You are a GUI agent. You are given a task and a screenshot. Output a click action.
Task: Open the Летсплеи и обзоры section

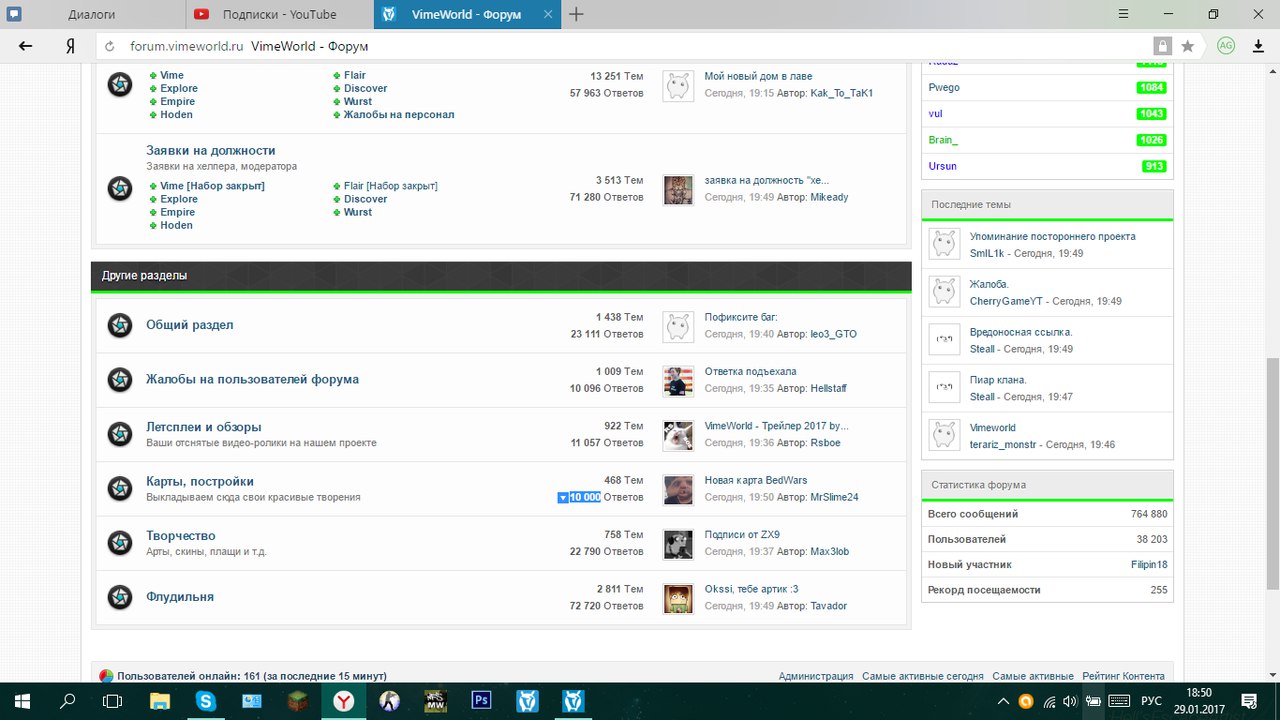pyautogui.click(x=204, y=427)
